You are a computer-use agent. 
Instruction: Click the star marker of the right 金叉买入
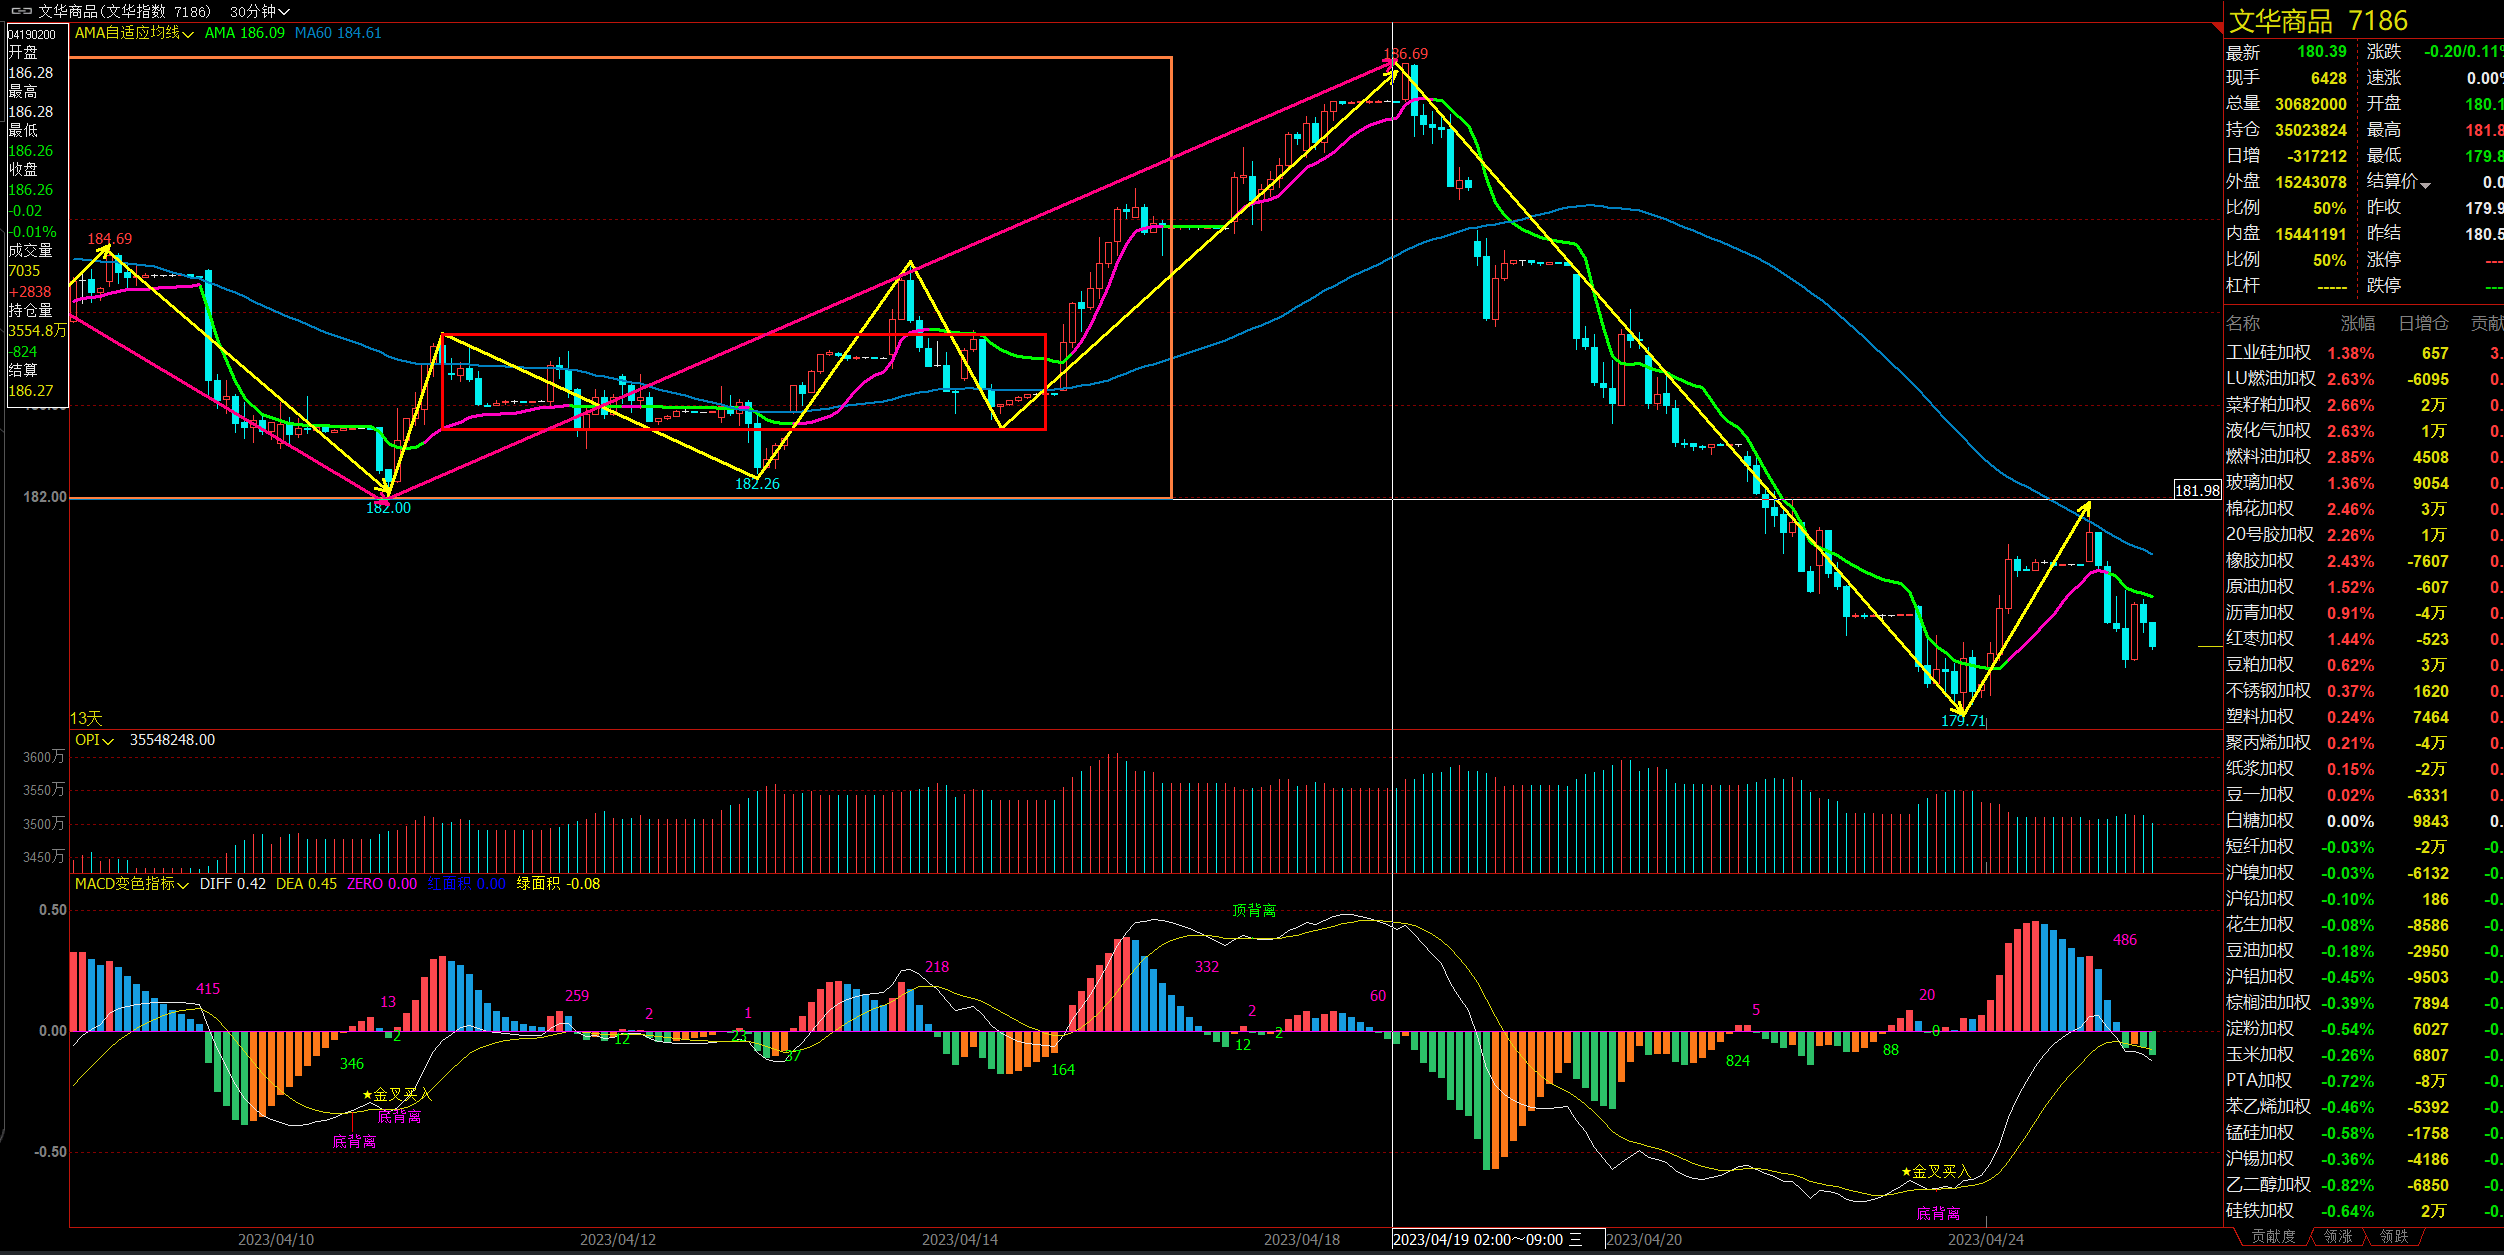[x=1906, y=1172]
